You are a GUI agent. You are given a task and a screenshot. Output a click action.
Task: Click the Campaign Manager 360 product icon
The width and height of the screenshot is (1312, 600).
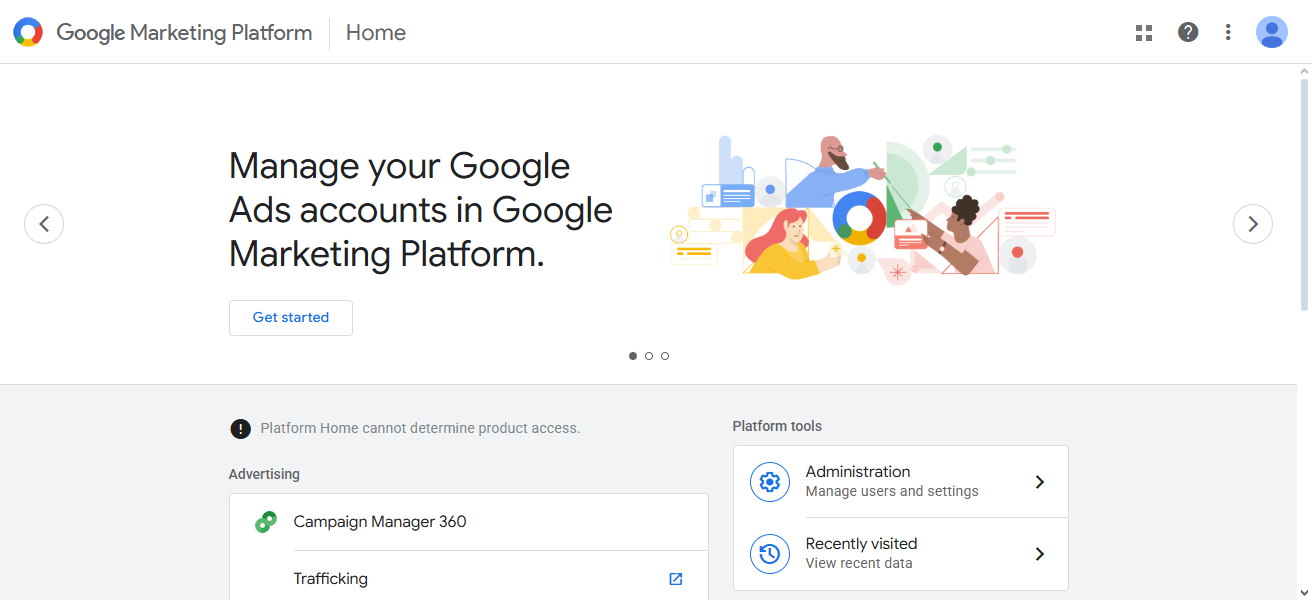pyautogui.click(x=265, y=521)
